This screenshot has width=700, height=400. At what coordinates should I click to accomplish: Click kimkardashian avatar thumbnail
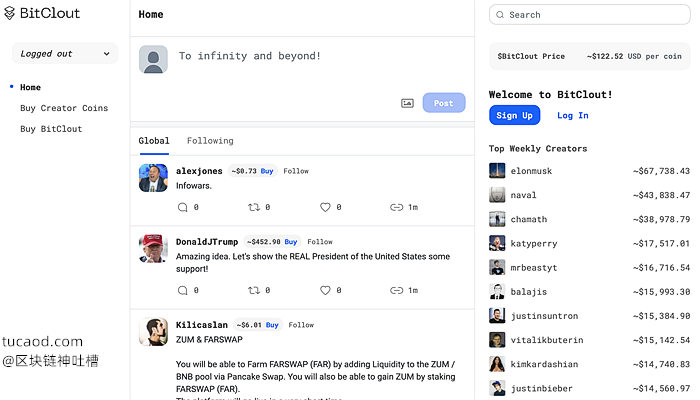pyautogui.click(x=497, y=364)
